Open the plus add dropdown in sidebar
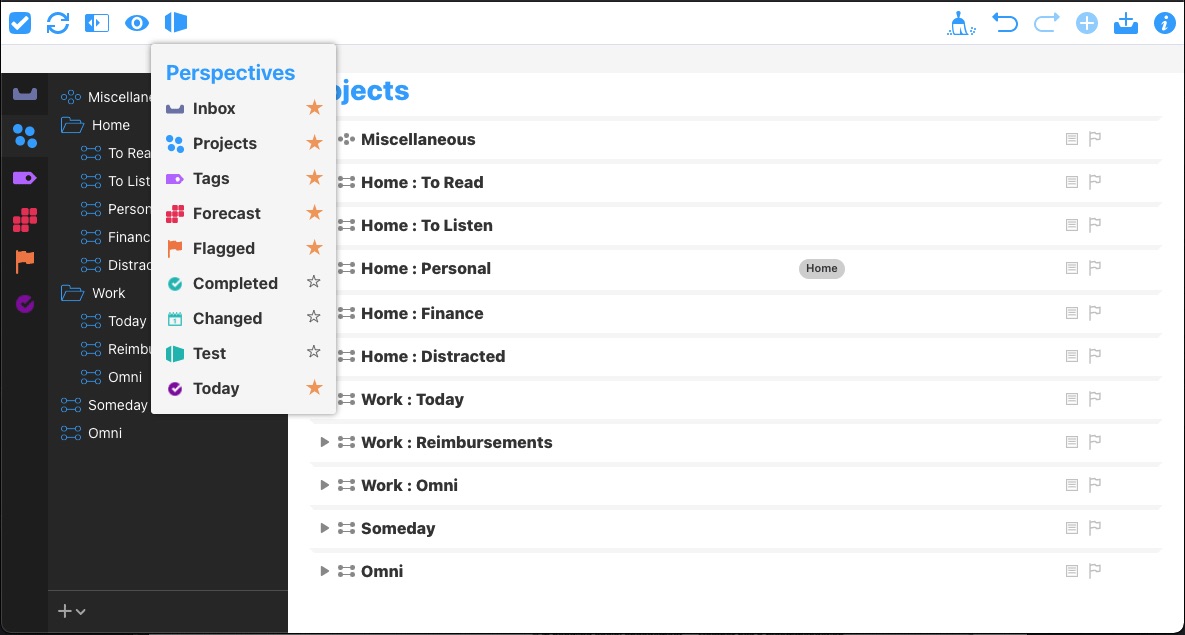Viewport: 1185px width, 635px height. (72, 611)
